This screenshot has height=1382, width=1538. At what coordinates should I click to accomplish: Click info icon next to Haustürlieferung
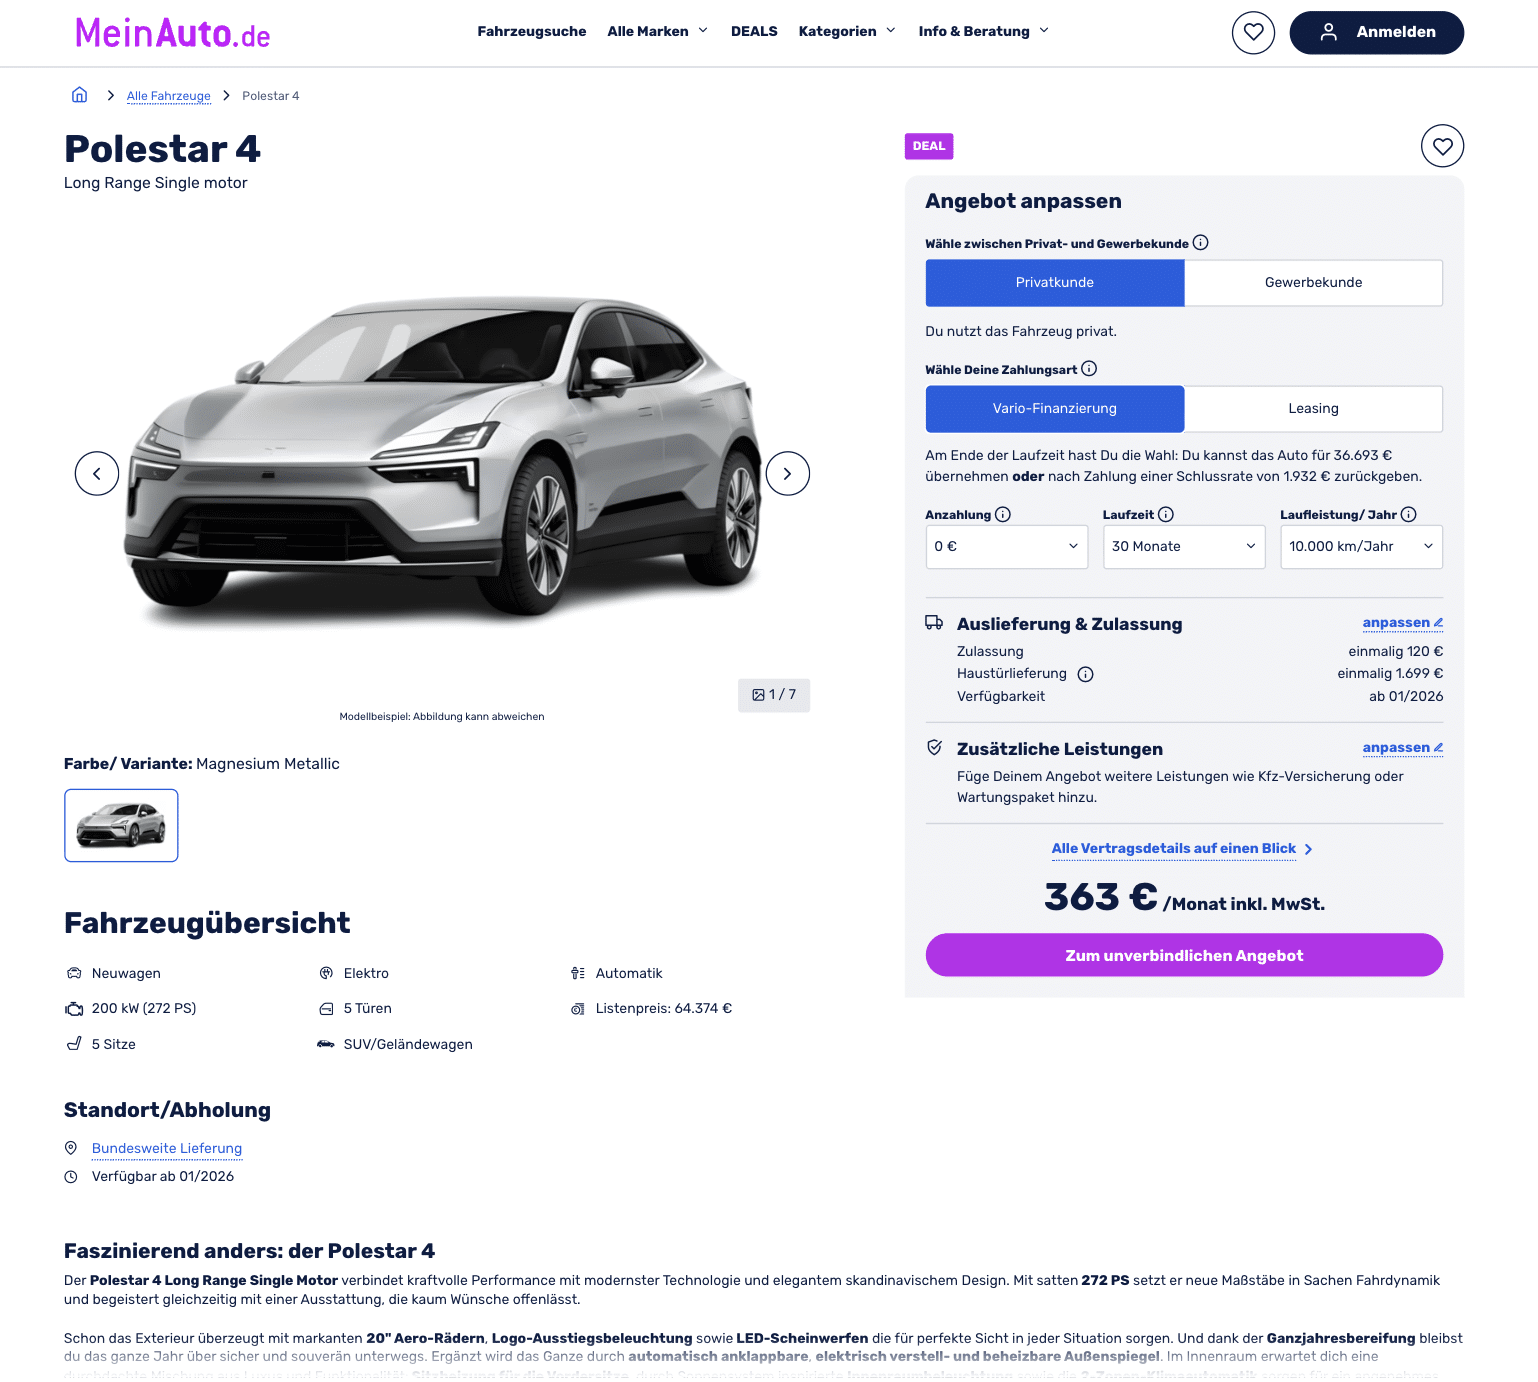pyautogui.click(x=1086, y=674)
